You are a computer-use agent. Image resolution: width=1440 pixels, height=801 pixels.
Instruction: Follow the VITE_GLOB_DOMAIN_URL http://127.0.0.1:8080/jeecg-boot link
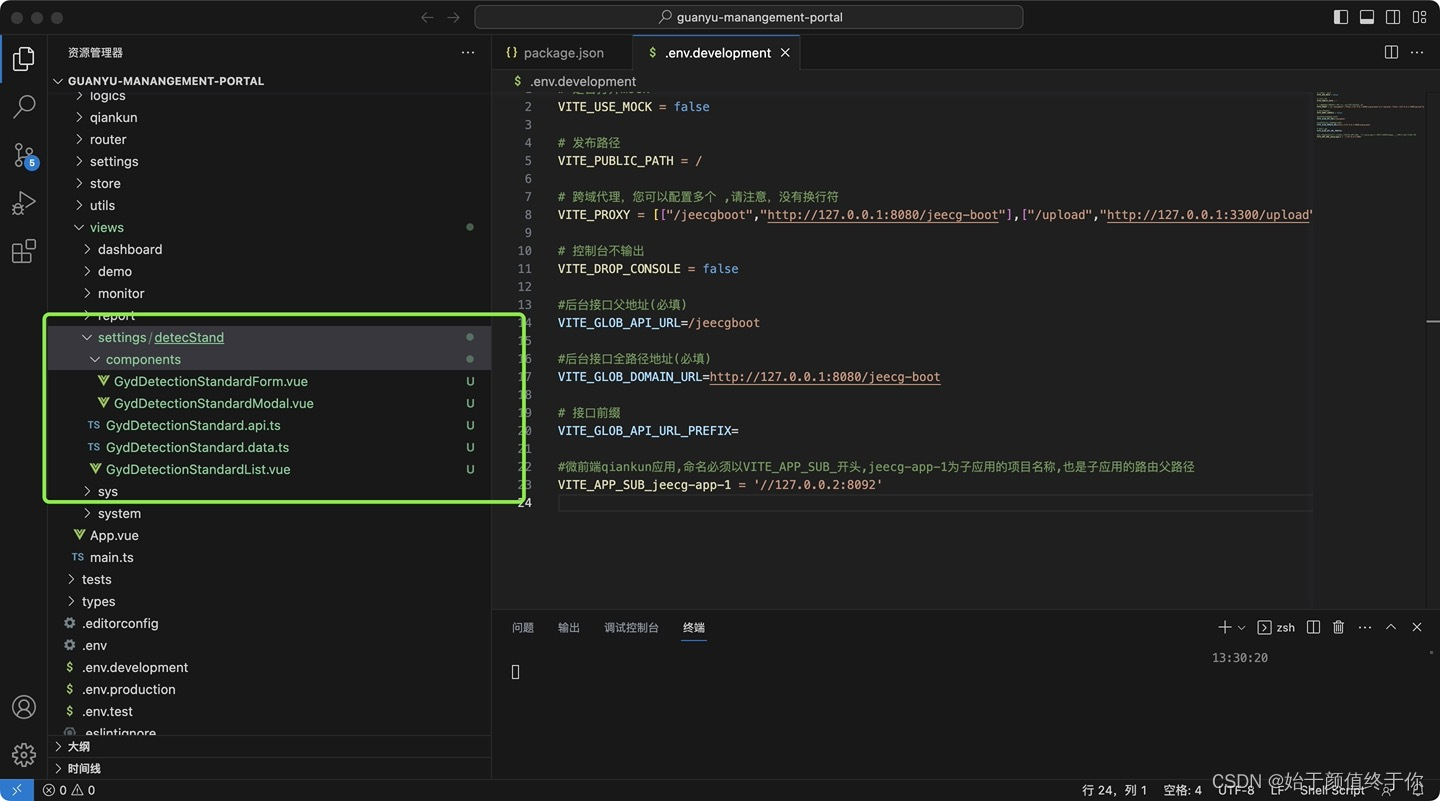825,377
